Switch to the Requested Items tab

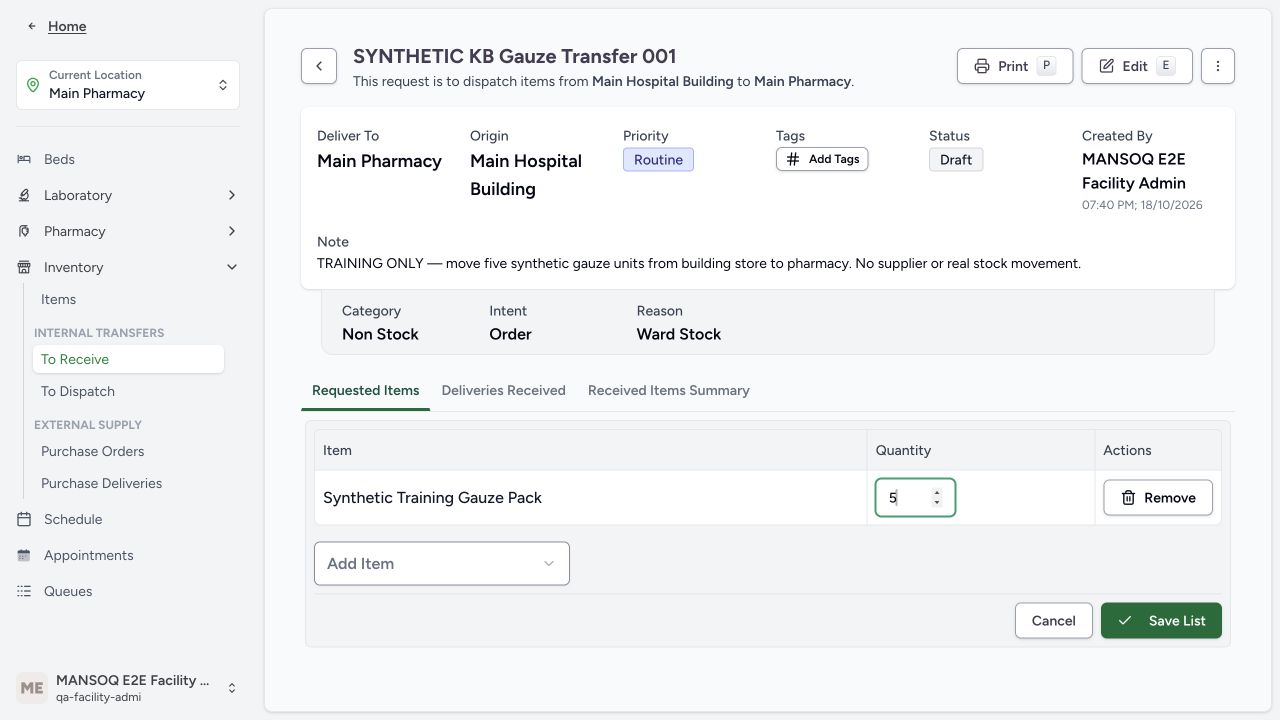365,390
